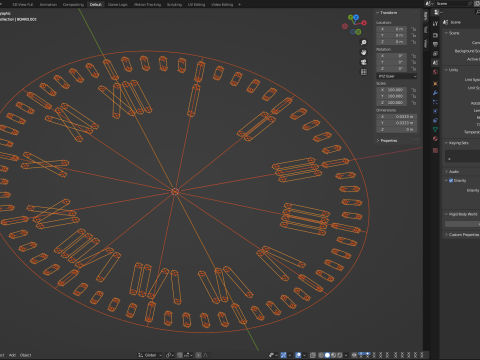Open the View Layer properties tab icon
The image size is (480, 360).
(x=435, y=53)
